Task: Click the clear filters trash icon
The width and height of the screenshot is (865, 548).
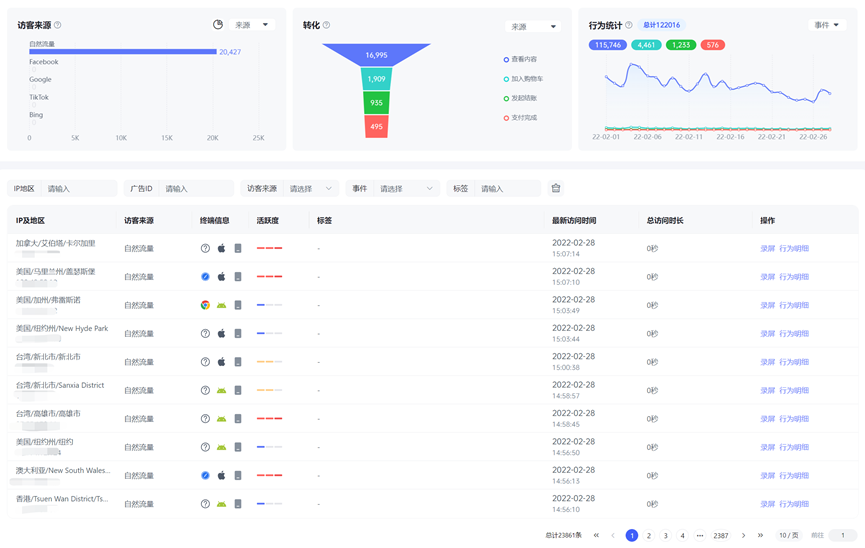Action: point(556,188)
